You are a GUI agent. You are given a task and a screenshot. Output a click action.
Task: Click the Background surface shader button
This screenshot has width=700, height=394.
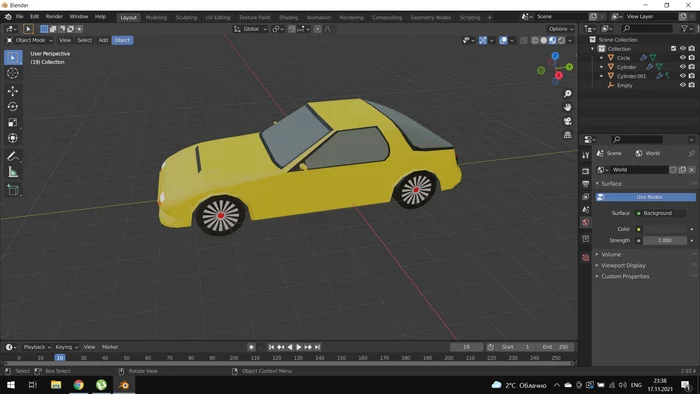(x=661, y=213)
